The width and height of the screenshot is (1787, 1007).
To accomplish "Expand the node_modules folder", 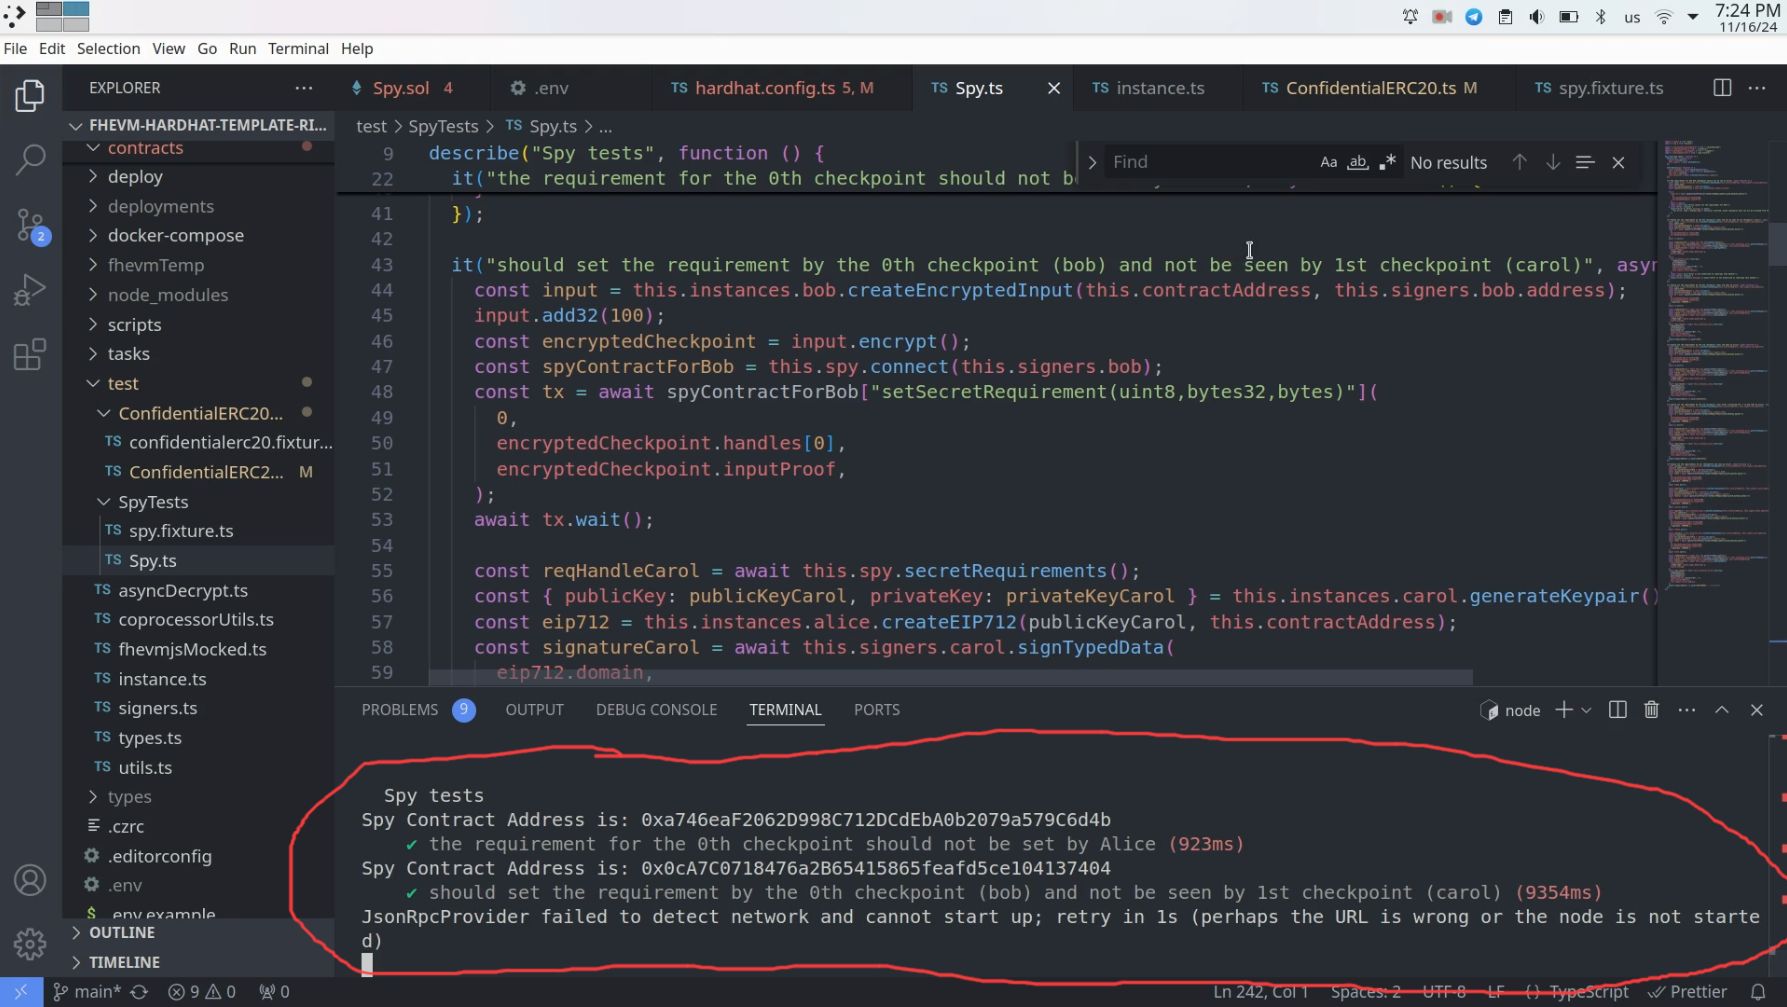I will tap(168, 295).
